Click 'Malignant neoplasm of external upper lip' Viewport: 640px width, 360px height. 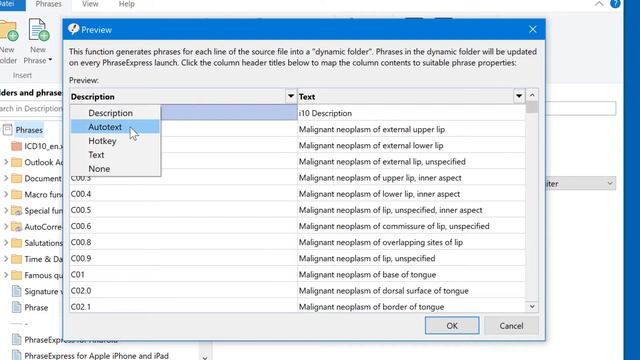coord(372,129)
